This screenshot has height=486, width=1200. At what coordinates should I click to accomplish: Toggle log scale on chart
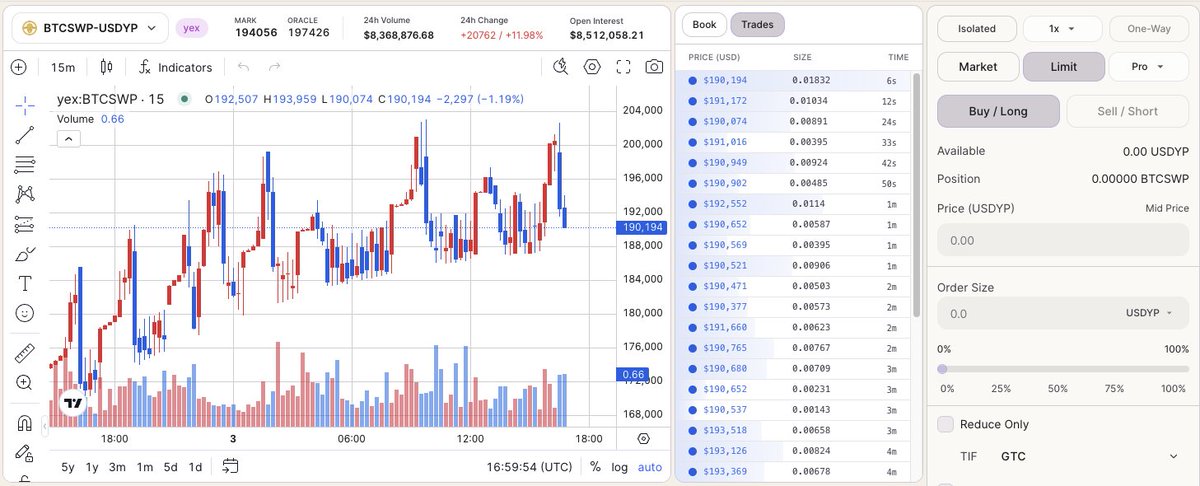tap(620, 466)
